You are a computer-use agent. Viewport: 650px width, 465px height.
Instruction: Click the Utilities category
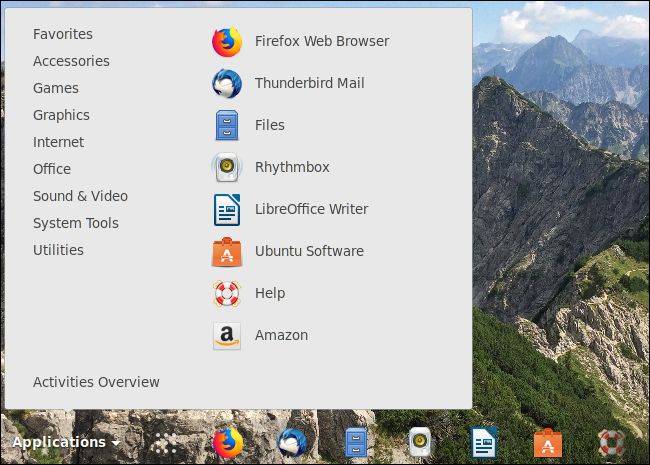58,250
